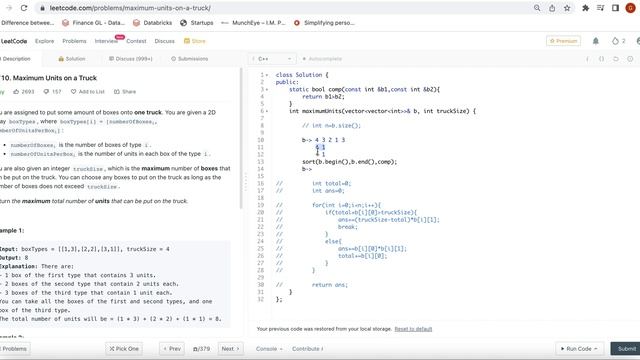Open the MunchEye bookmark
Viewport: 640px width, 360px height.
point(253,23)
